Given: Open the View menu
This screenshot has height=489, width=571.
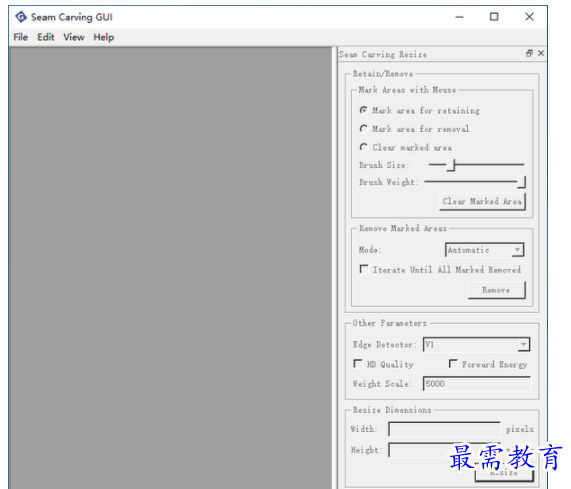Looking at the screenshot, I should coord(74,37).
